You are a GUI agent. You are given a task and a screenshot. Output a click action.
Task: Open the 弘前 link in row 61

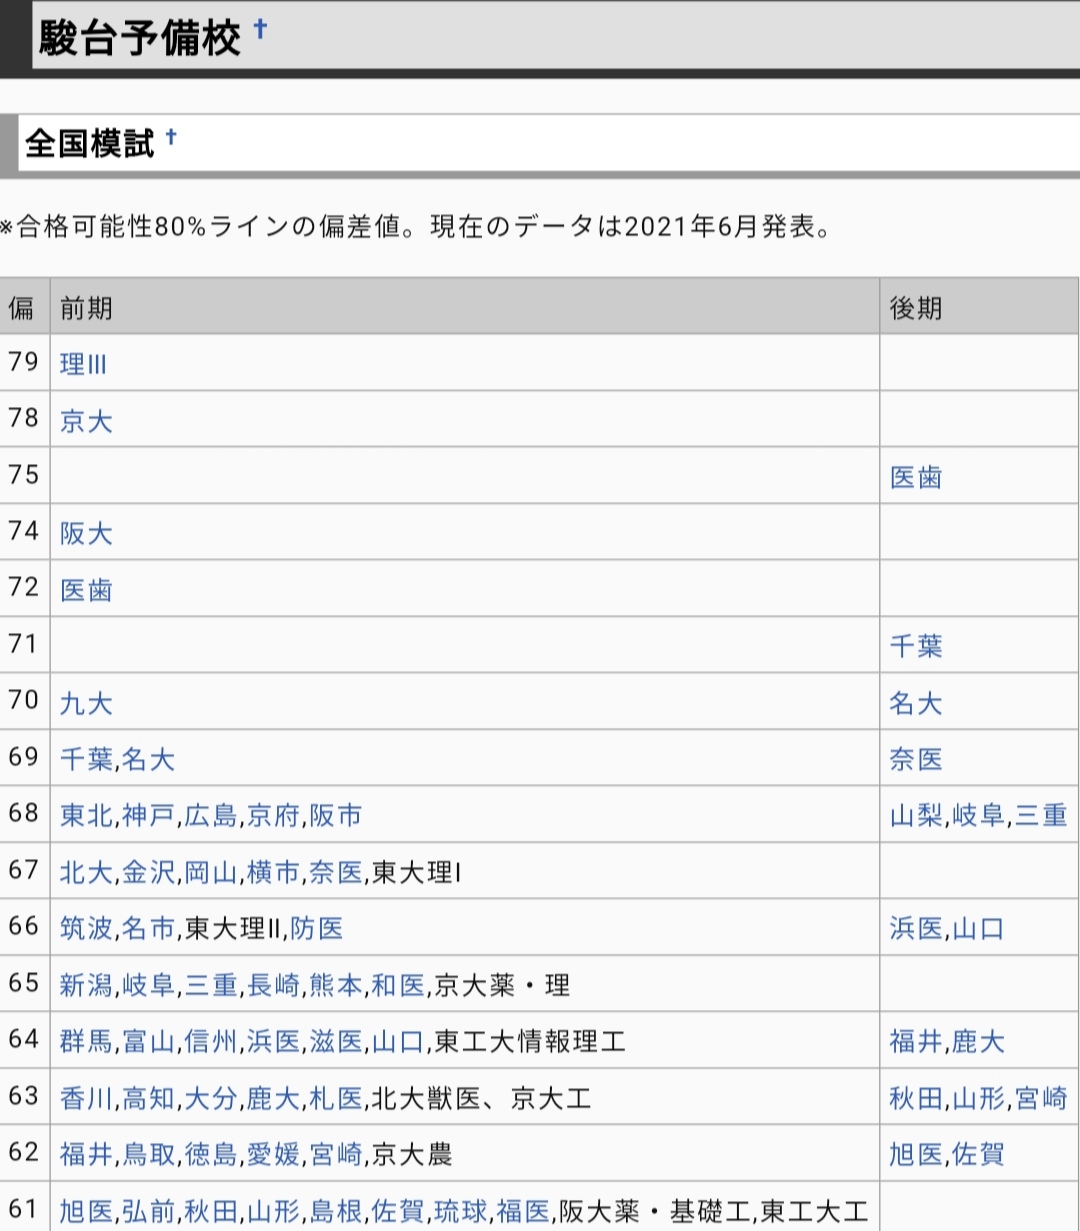pos(148,1211)
